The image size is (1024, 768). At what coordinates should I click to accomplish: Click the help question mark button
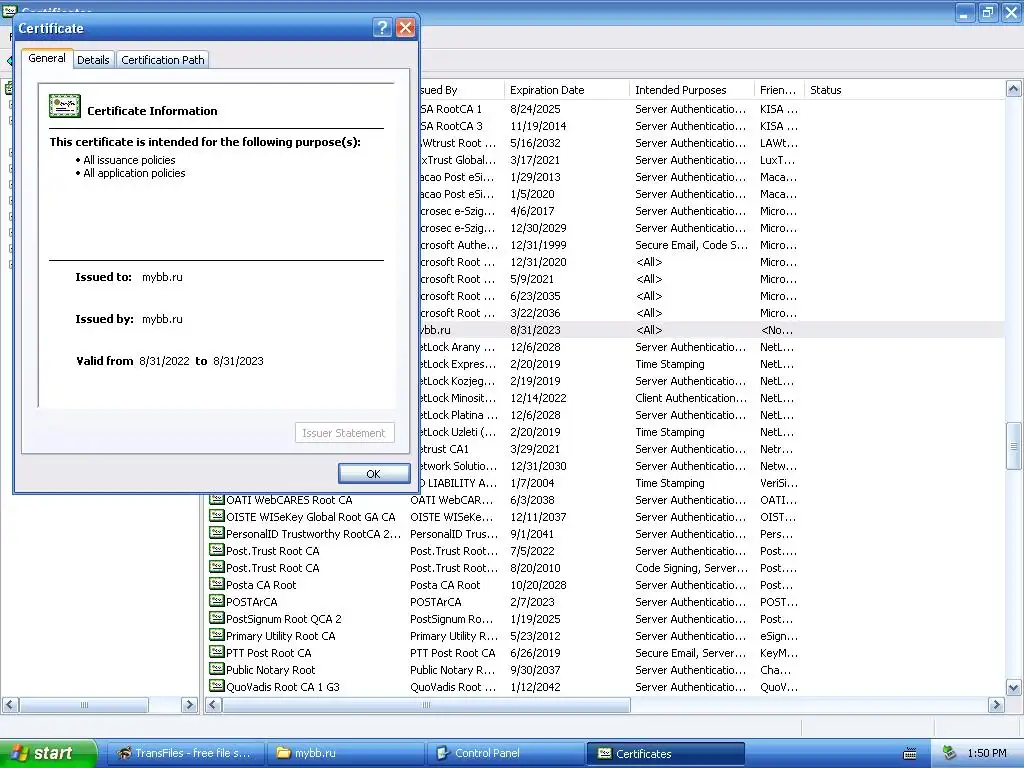pos(382,27)
